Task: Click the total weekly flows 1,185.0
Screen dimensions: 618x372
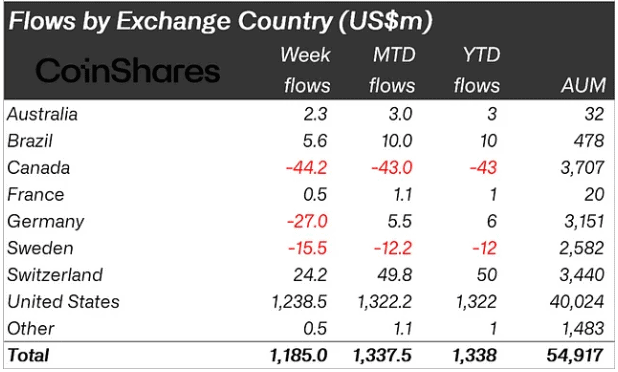Action: tap(298, 355)
